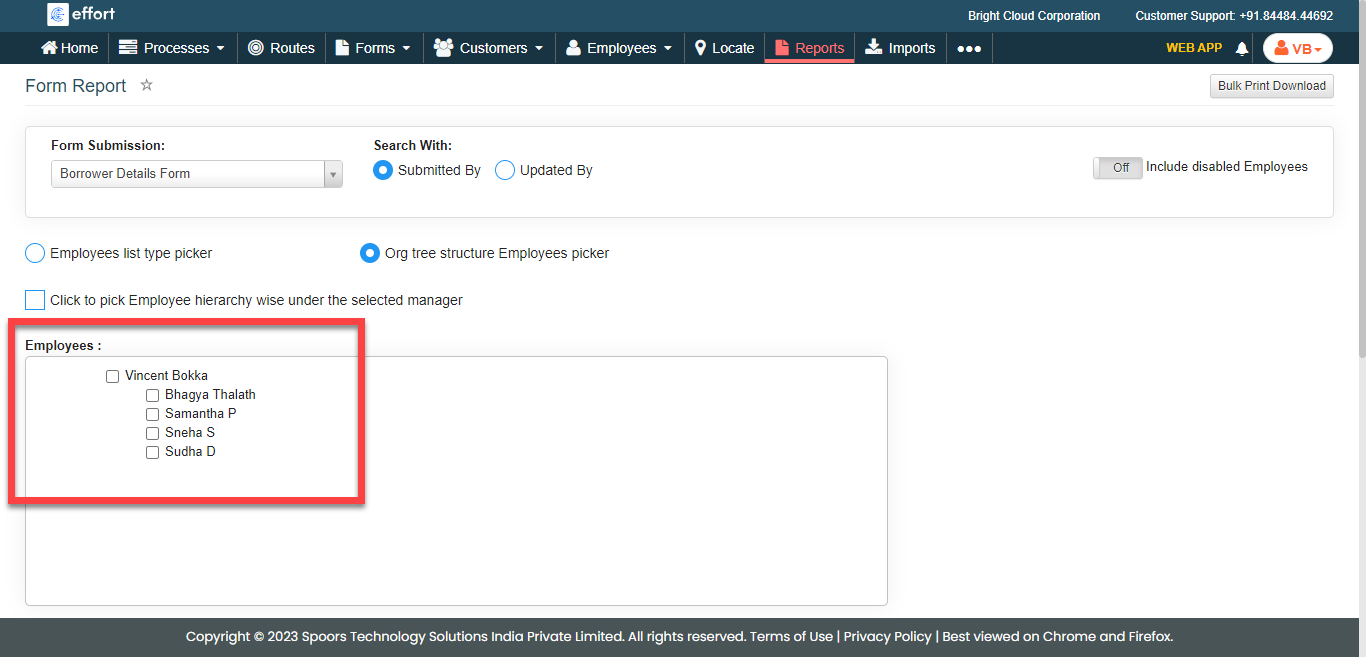Click the Bulk Print Download button
The image size is (1366, 657).
click(1271, 86)
